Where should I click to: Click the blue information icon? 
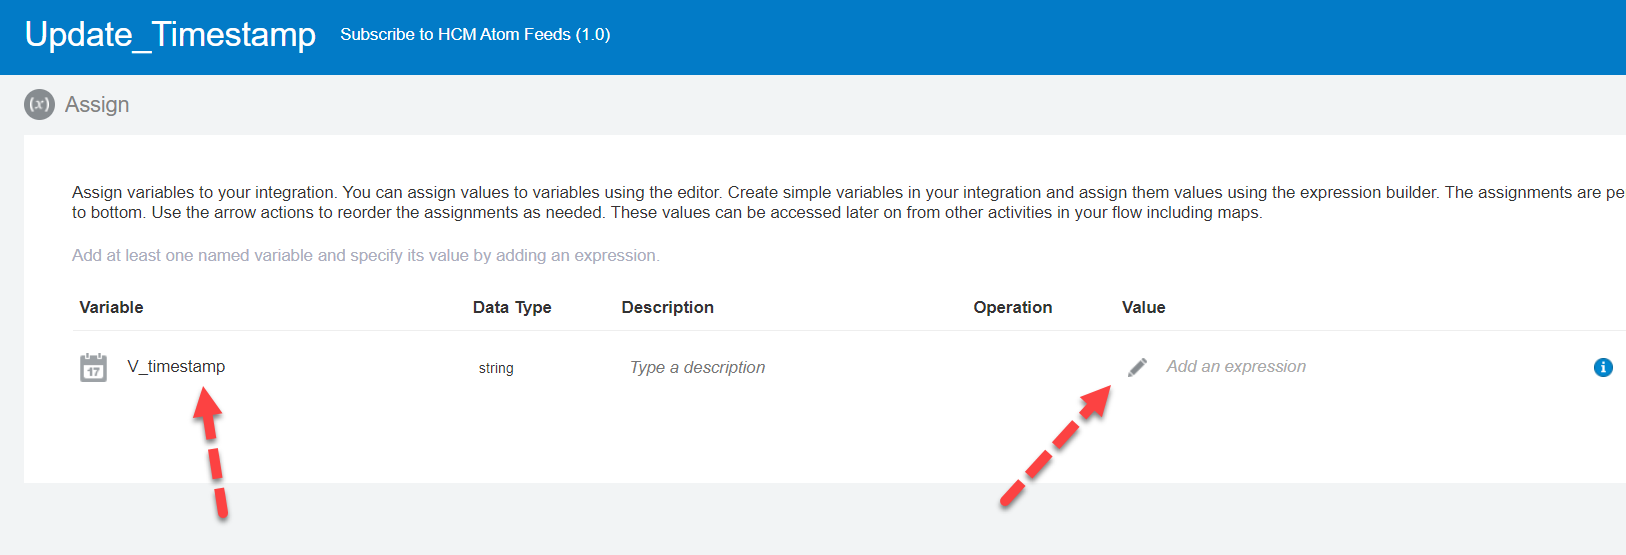tap(1603, 367)
